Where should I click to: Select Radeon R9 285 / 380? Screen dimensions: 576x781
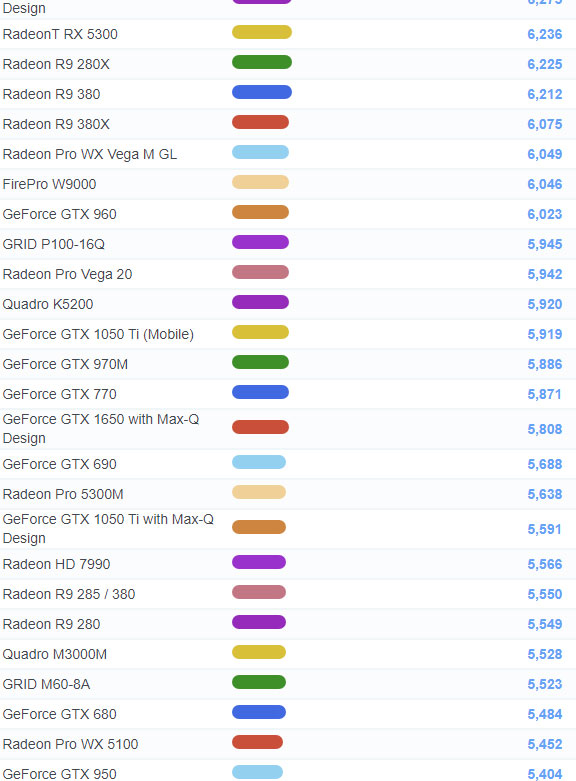[x=69, y=594]
